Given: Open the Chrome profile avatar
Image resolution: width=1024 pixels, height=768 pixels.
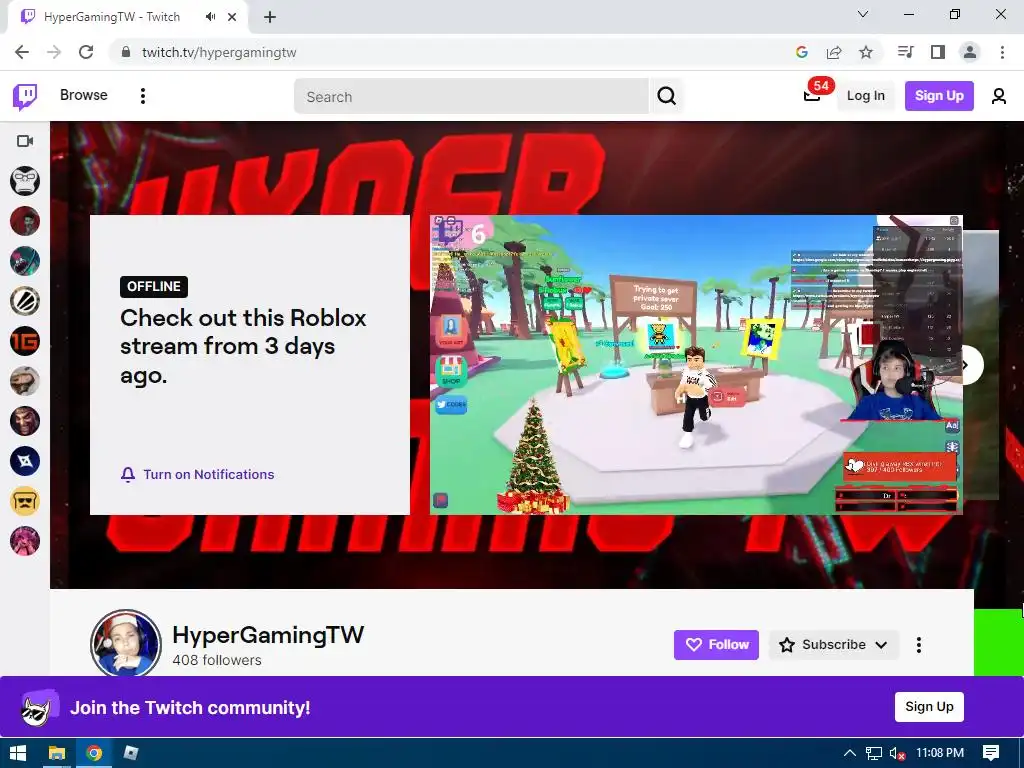Looking at the screenshot, I should pyautogui.click(x=970, y=52).
